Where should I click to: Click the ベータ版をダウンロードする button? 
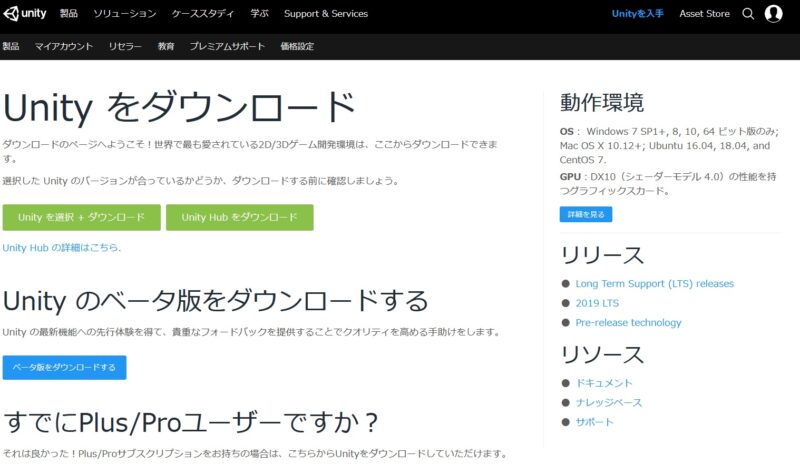(x=64, y=368)
